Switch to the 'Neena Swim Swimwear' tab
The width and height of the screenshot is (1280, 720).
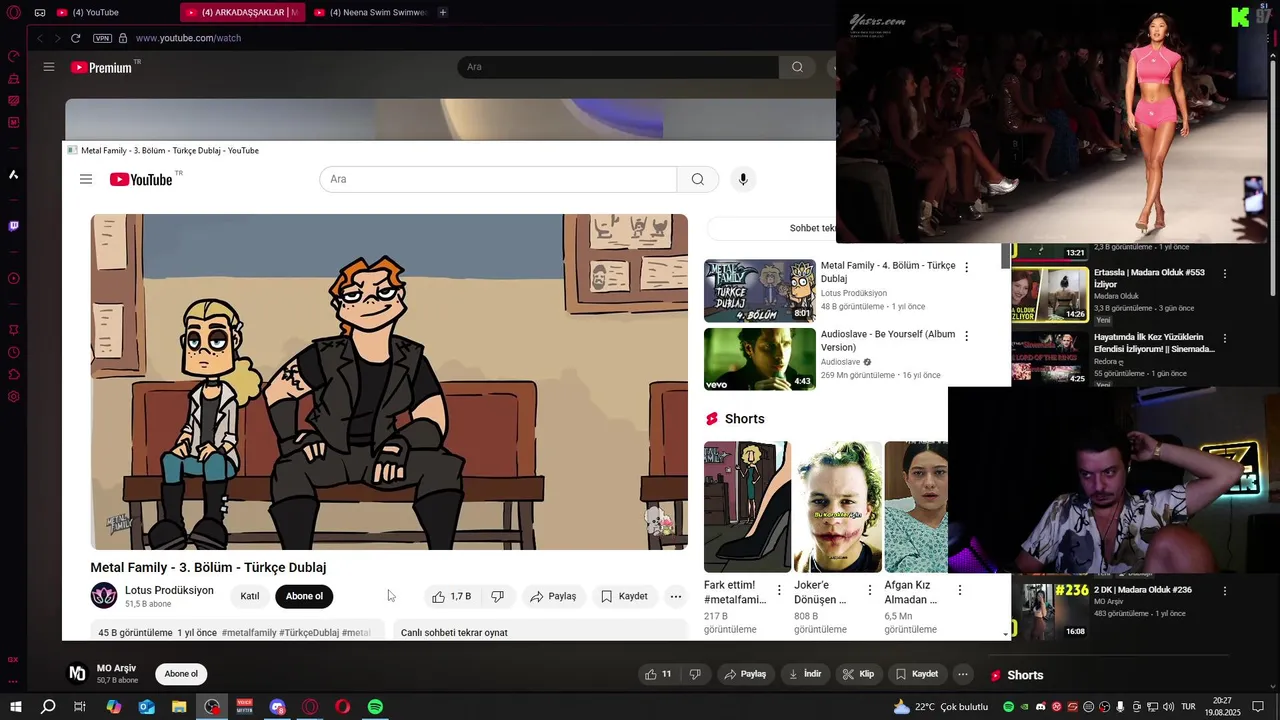pyautogui.click(x=370, y=13)
